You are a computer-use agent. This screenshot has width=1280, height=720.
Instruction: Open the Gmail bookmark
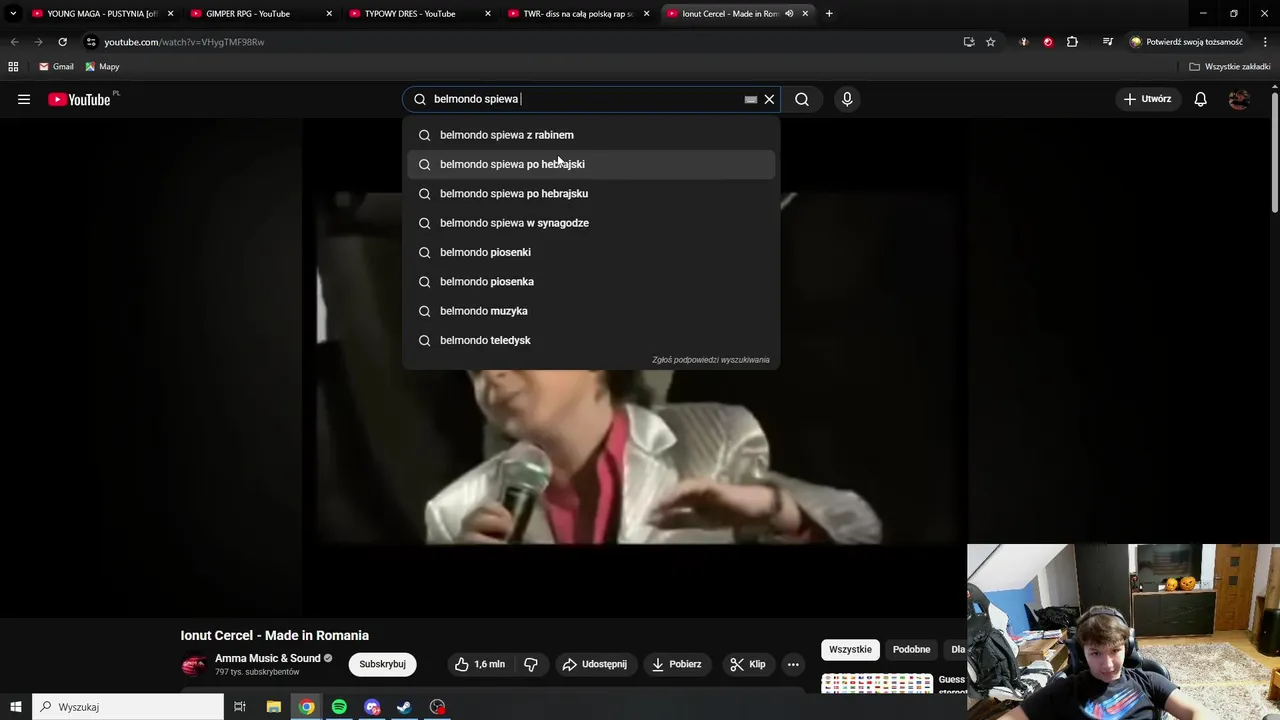(x=56, y=67)
